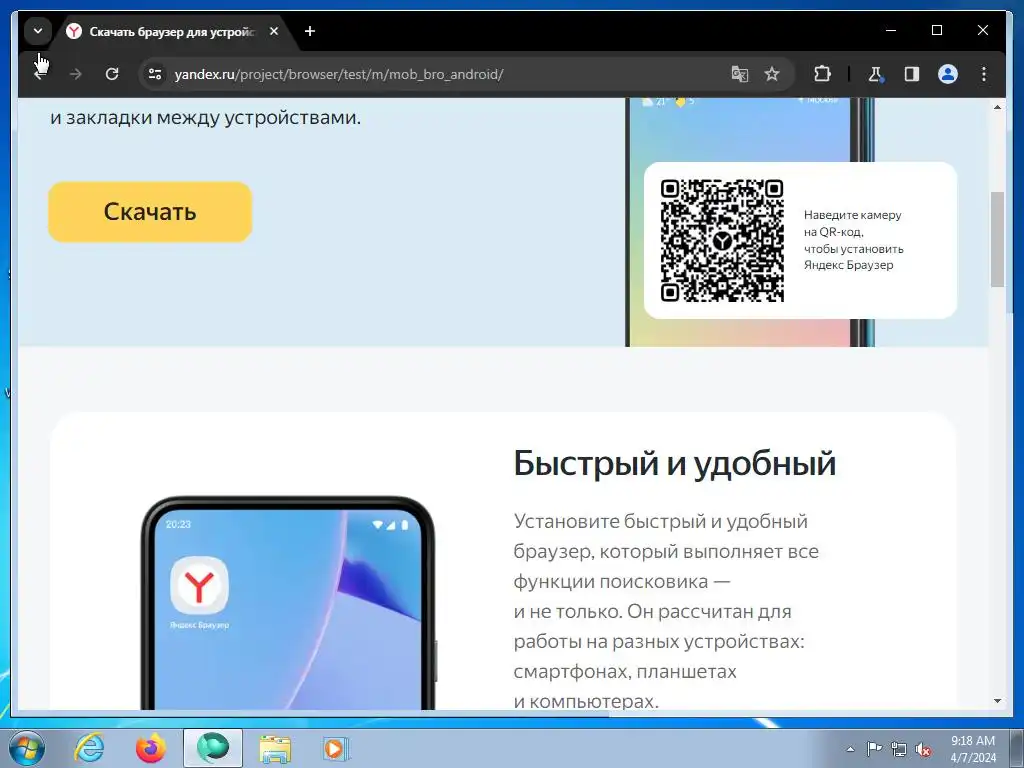The height and width of the screenshot is (768, 1024).
Task: Open Chrome Labs flask icon
Action: pyautogui.click(x=876, y=74)
